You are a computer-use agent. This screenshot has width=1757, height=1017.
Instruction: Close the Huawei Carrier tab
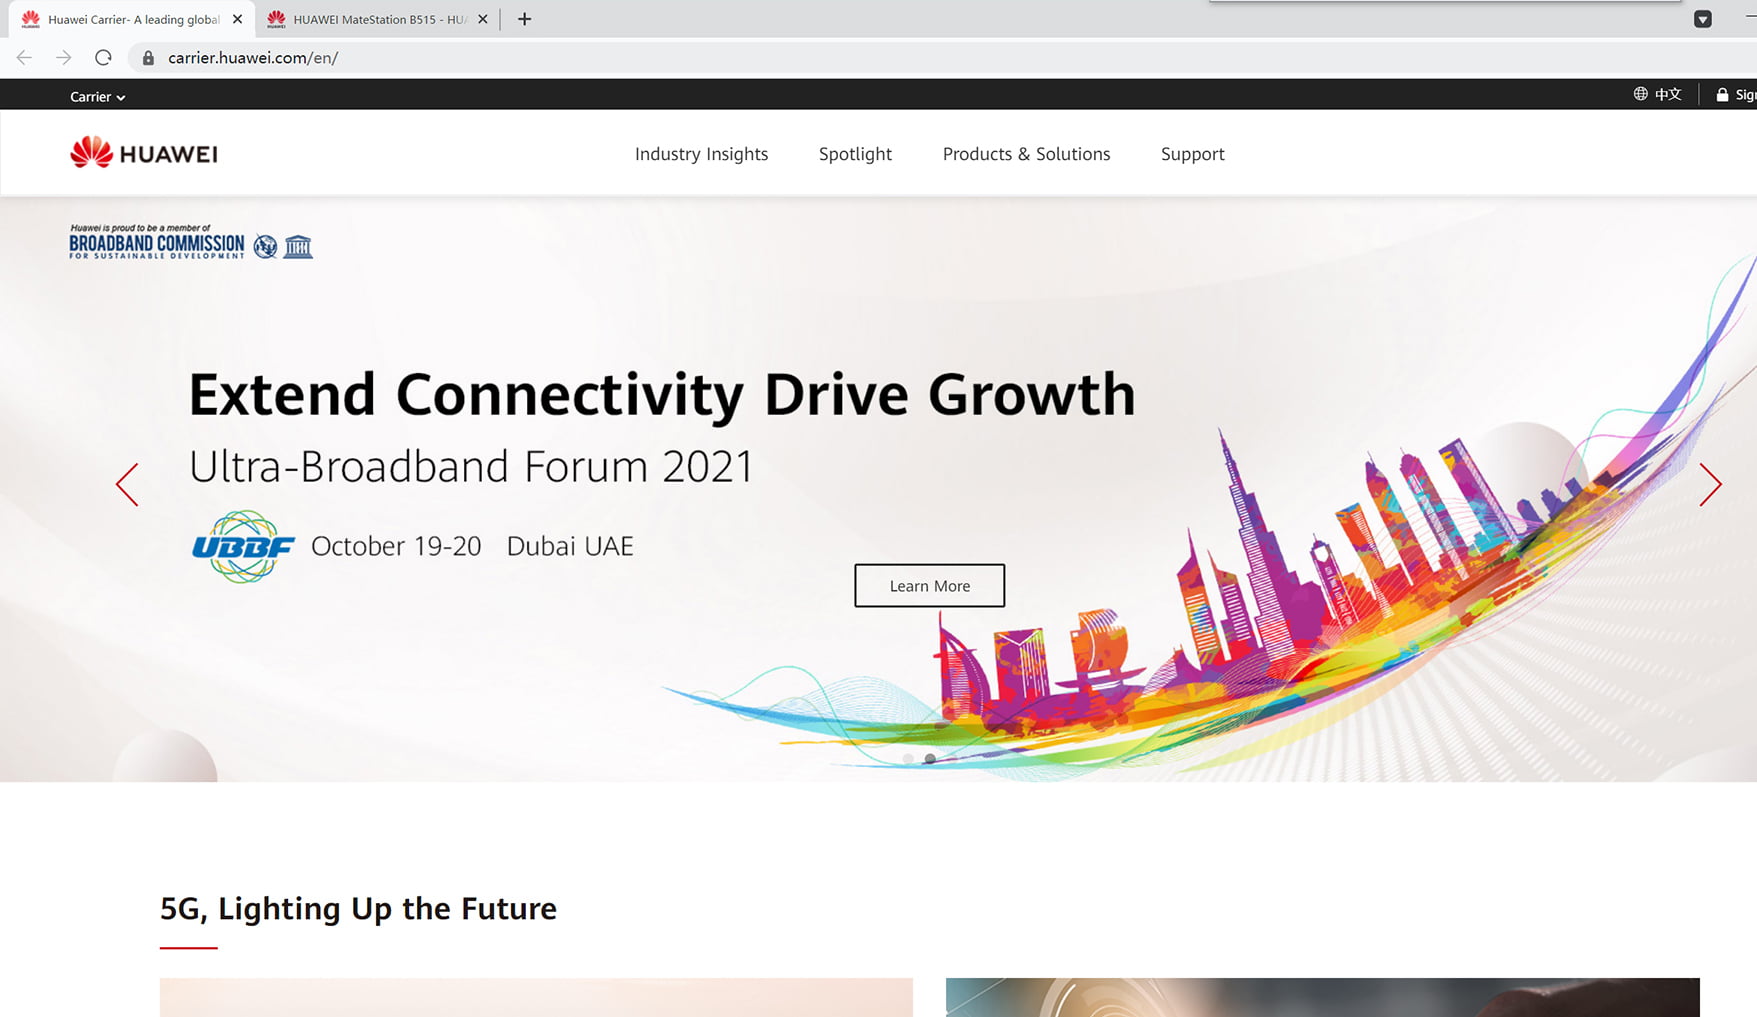coord(237,19)
